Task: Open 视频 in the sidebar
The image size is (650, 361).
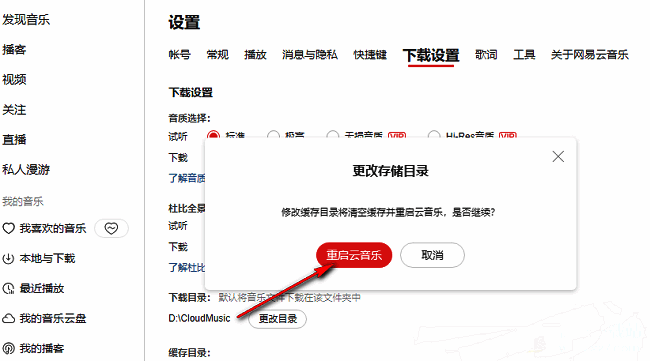Action: click(x=14, y=79)
